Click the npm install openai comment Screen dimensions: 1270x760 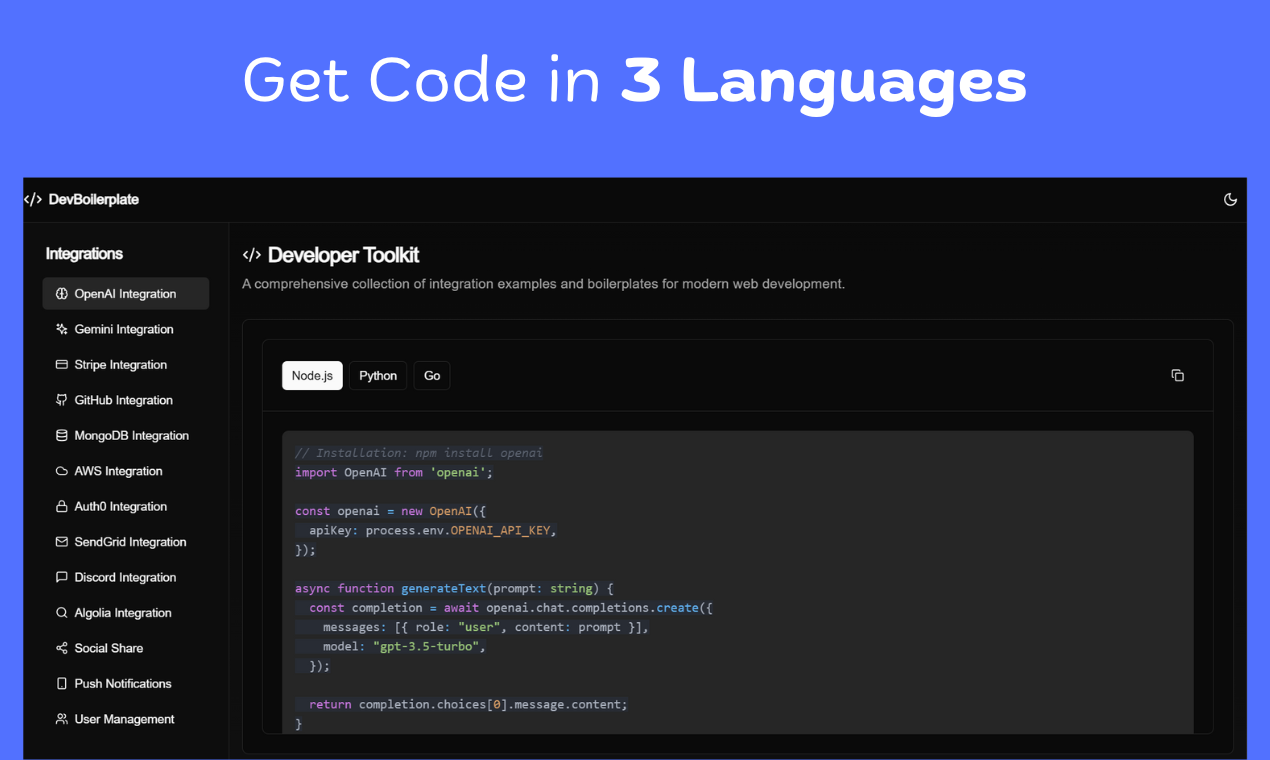click(x=419, y=453)
